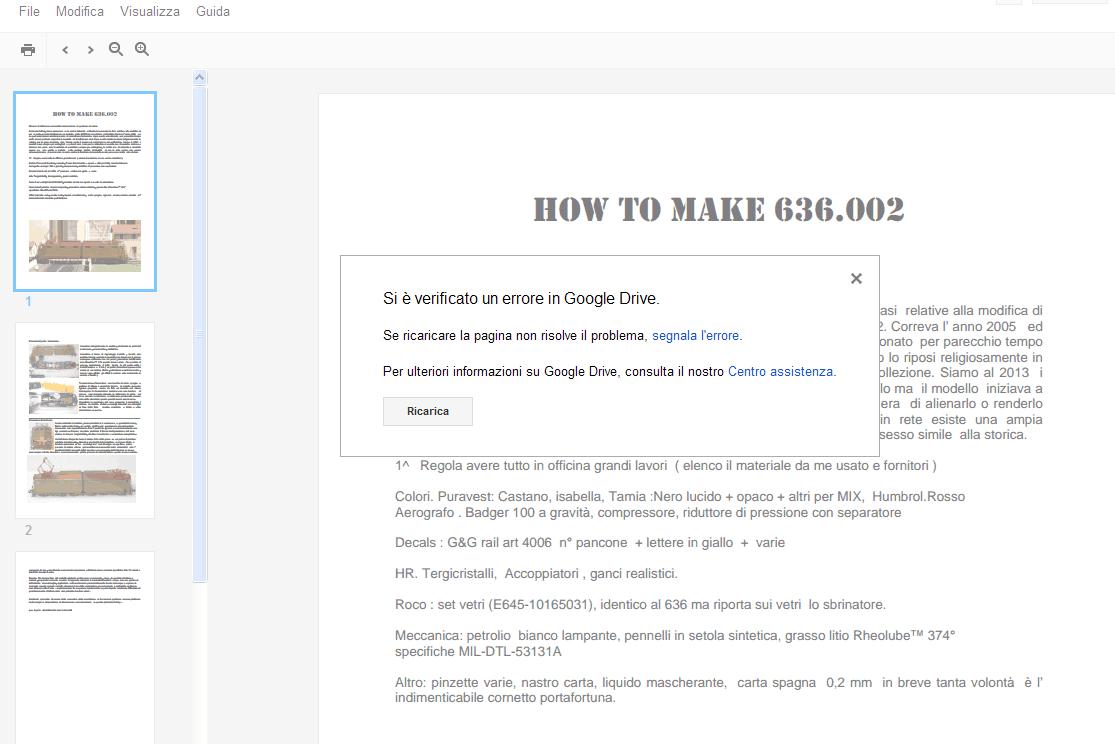The height and width of the screenshot is (744, 1115).
Task: Click the thumbnail panel scrollbar thumb
Action: pos(200,334)
